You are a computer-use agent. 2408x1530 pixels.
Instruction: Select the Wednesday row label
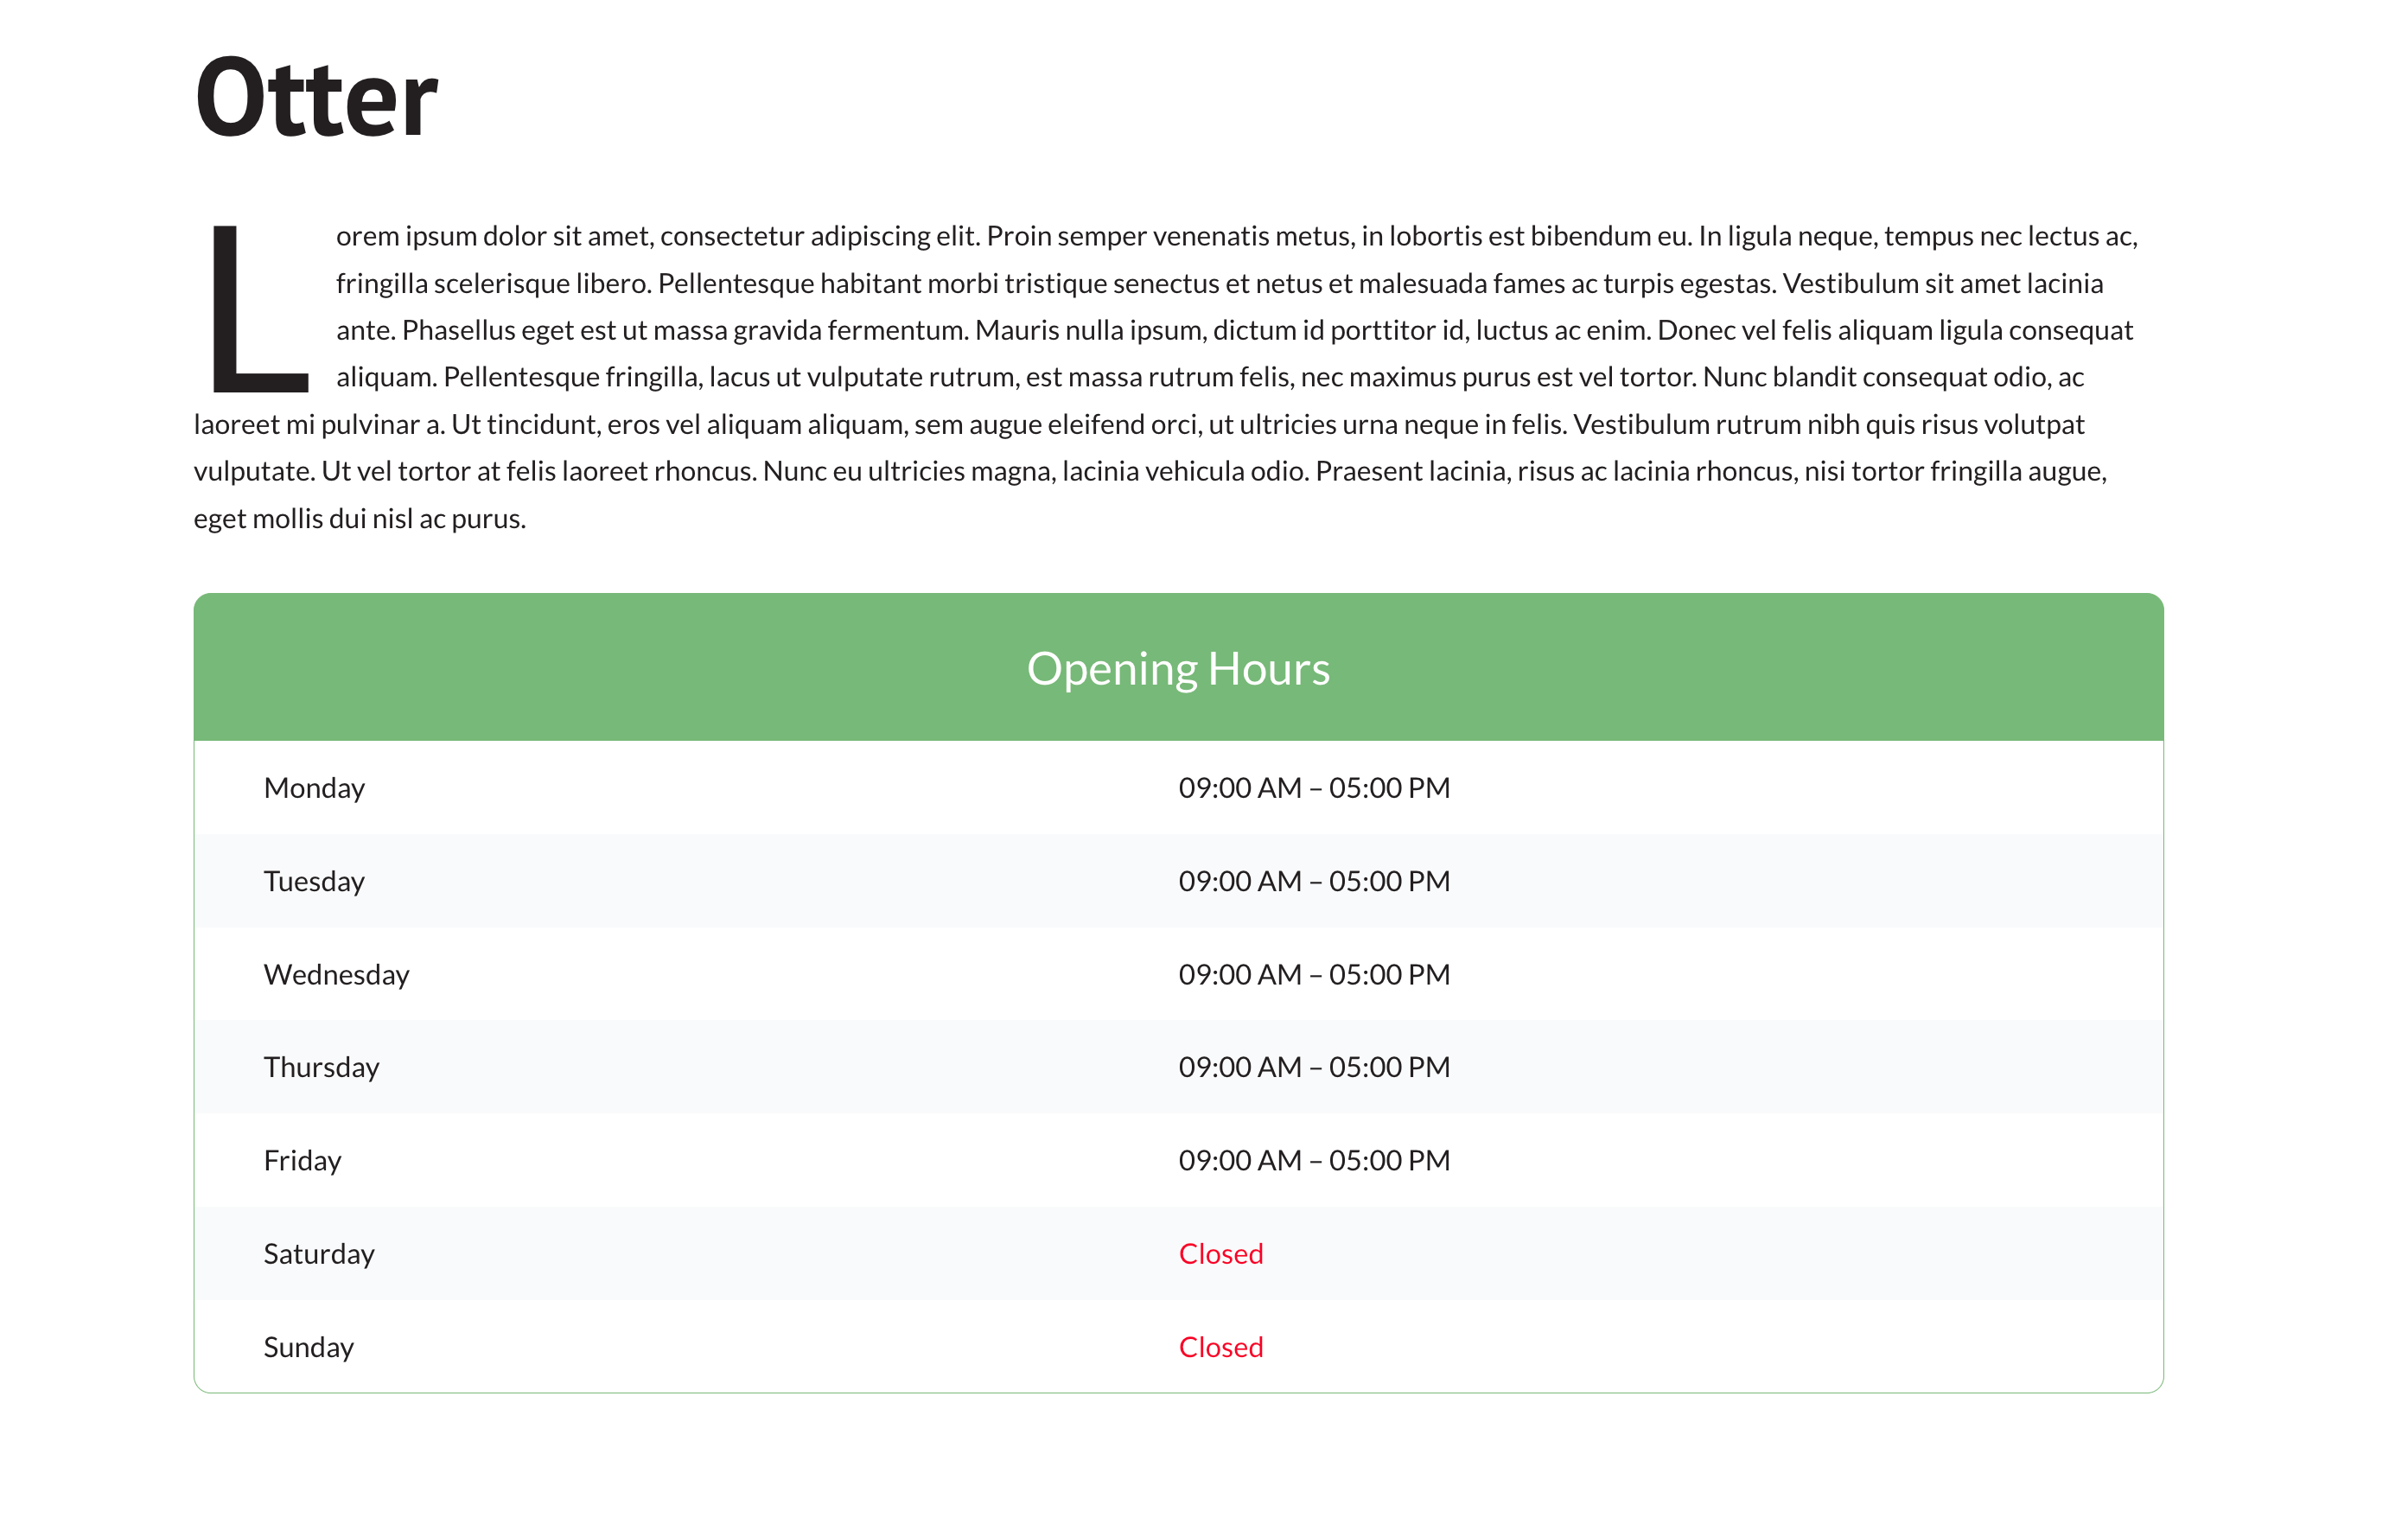point(336,974)
